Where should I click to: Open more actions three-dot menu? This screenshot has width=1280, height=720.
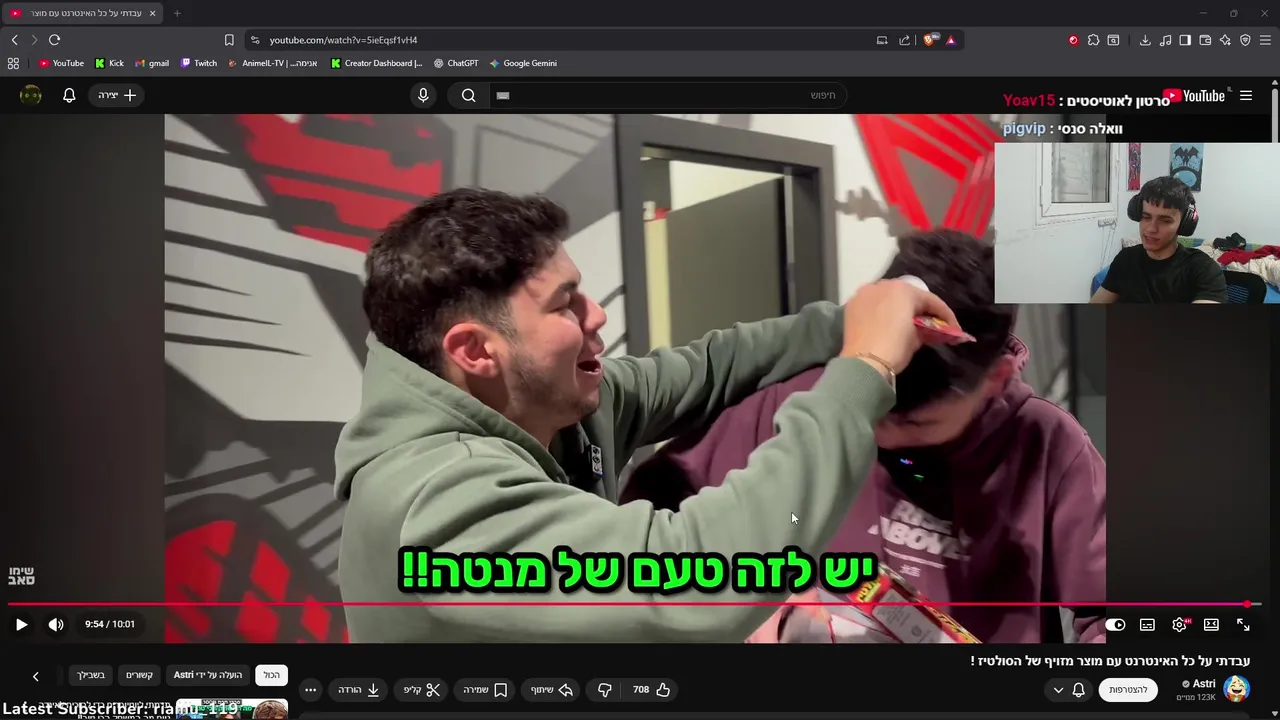coord(310,689)
